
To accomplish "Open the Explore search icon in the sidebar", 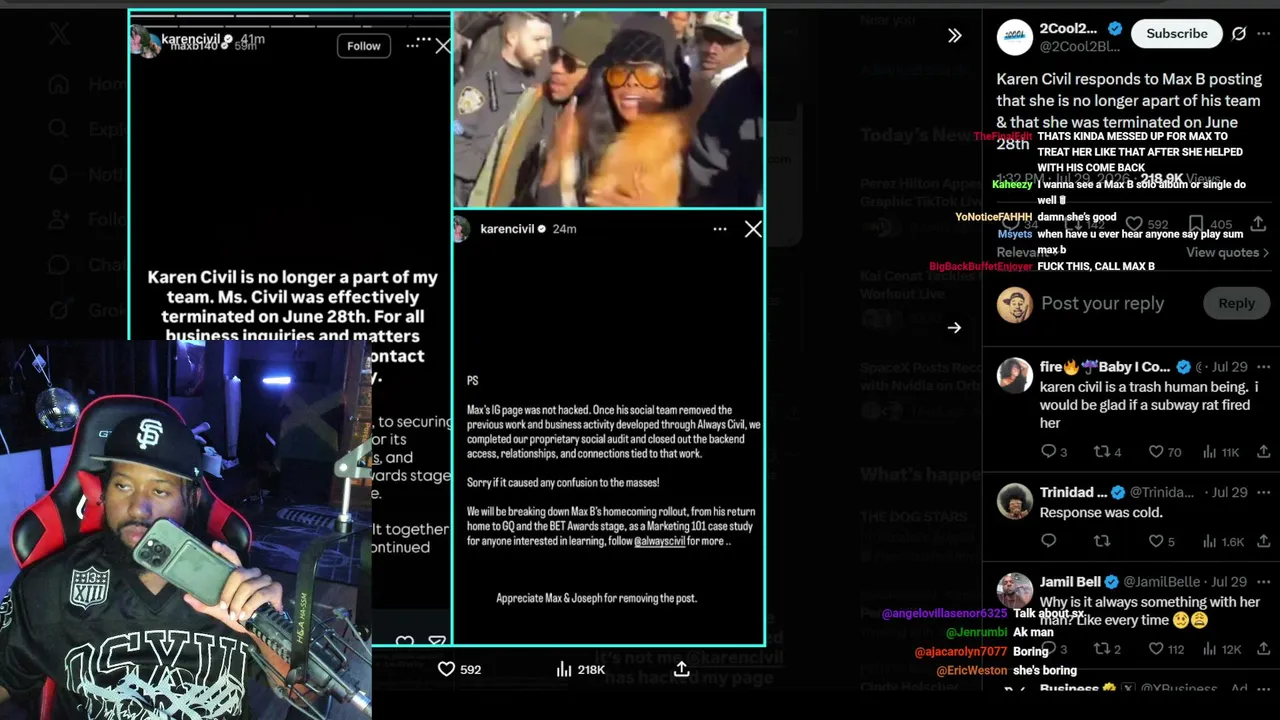I will [x=59, y=129].
